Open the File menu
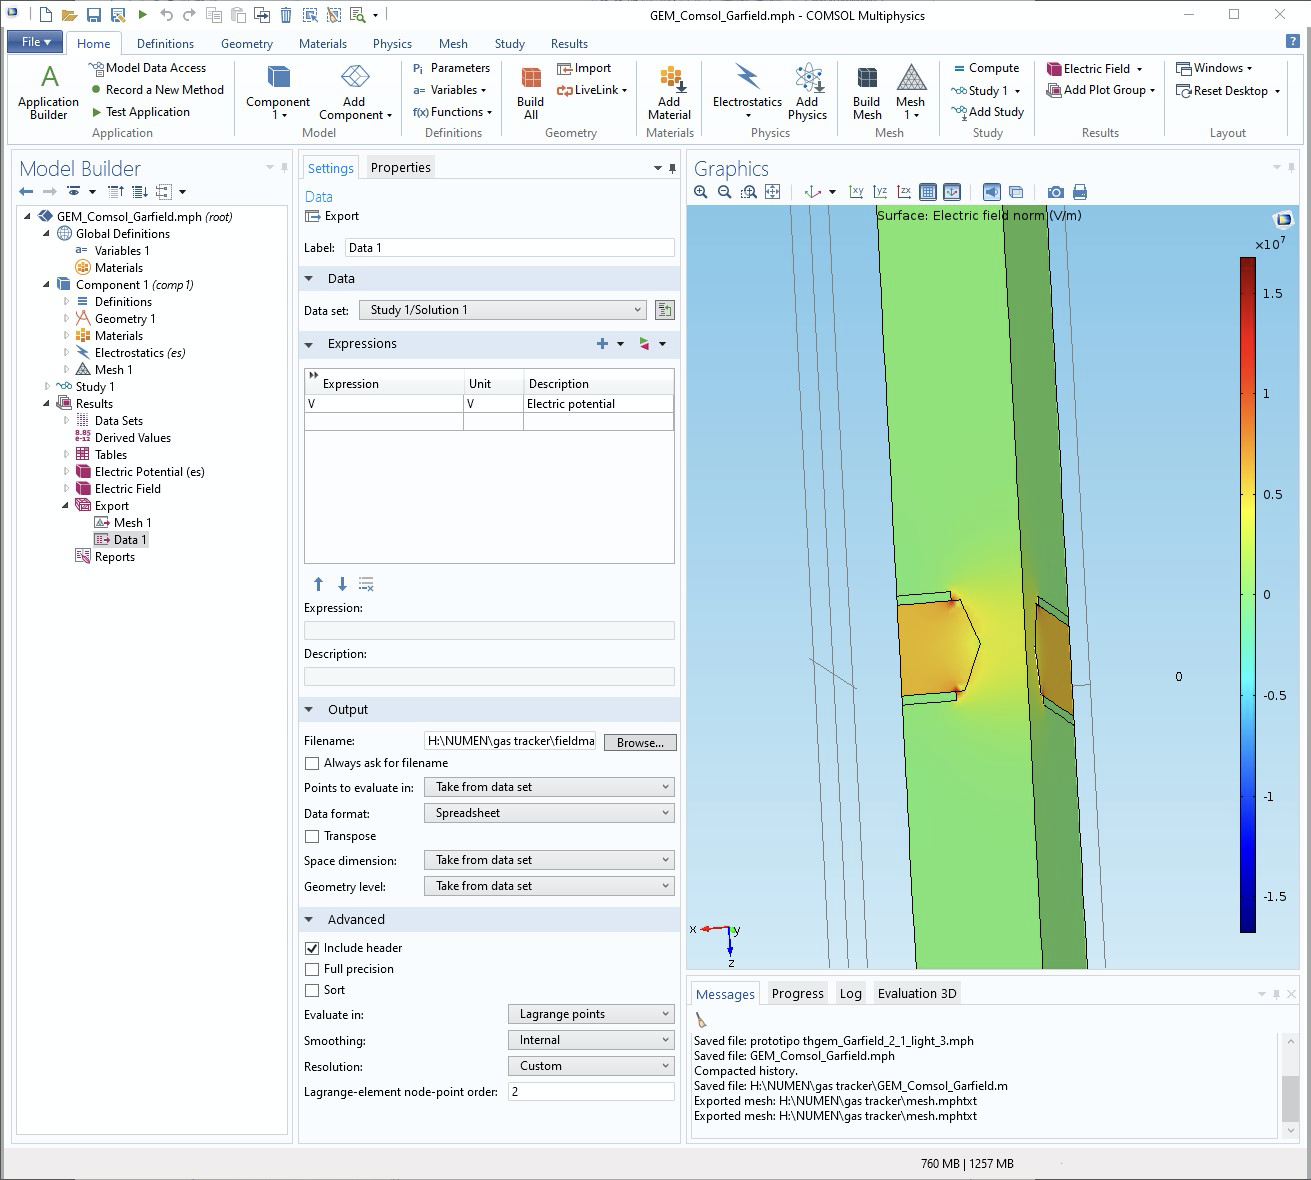Screen dimensions: 1311x1180 click(36, 42)
